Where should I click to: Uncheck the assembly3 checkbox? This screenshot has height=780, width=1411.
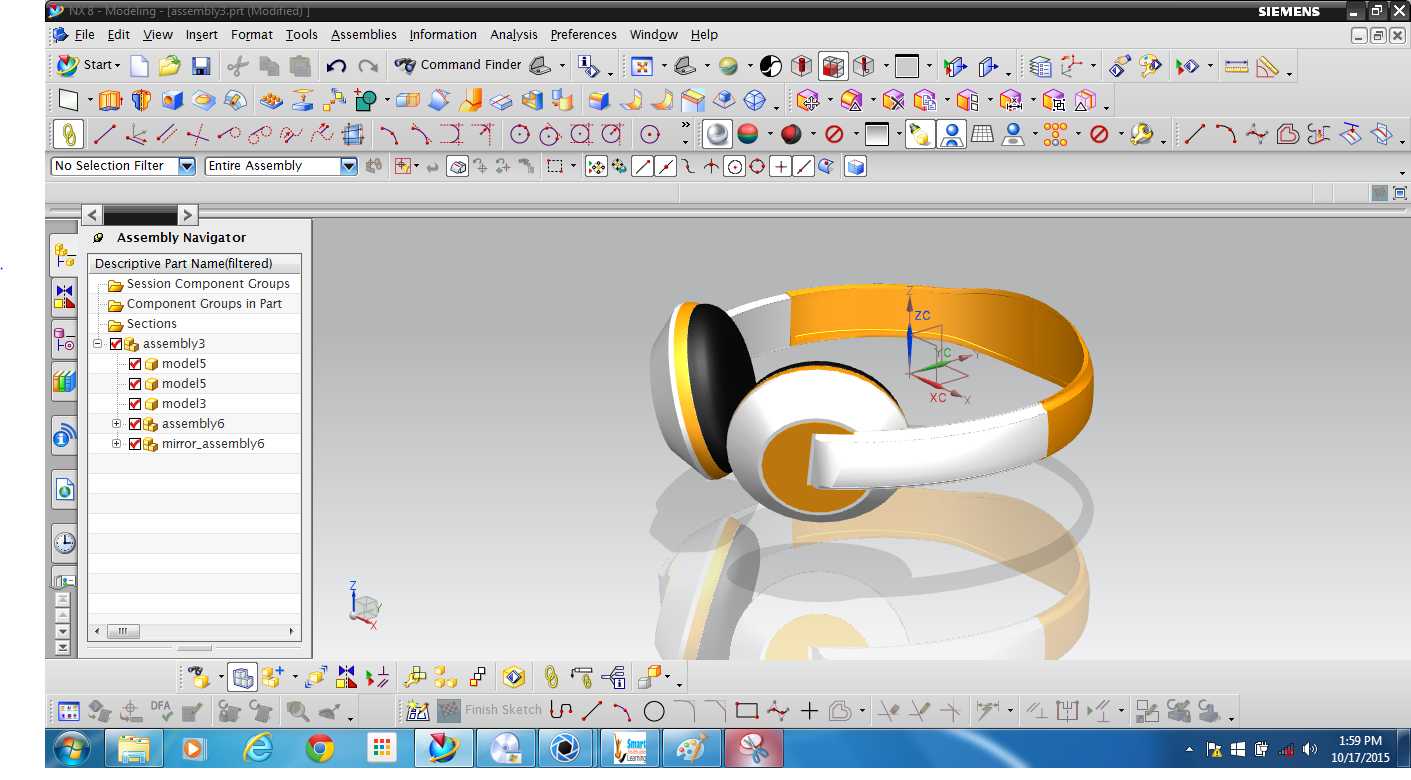[116, 344]
